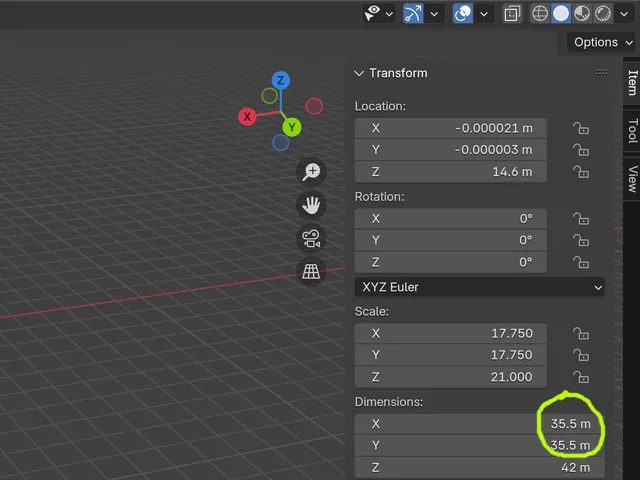Click the negative X axis gizmo circle
640x480 pixels.
click(x=314, y=106)
